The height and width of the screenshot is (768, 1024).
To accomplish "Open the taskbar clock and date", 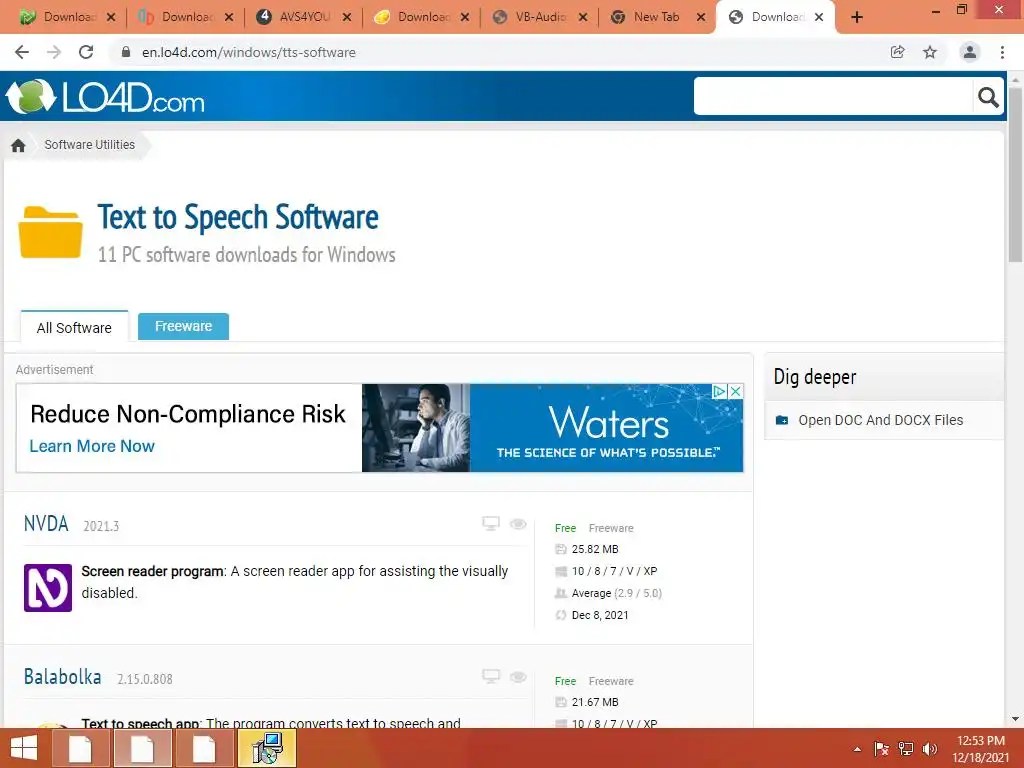I will 980,749.
